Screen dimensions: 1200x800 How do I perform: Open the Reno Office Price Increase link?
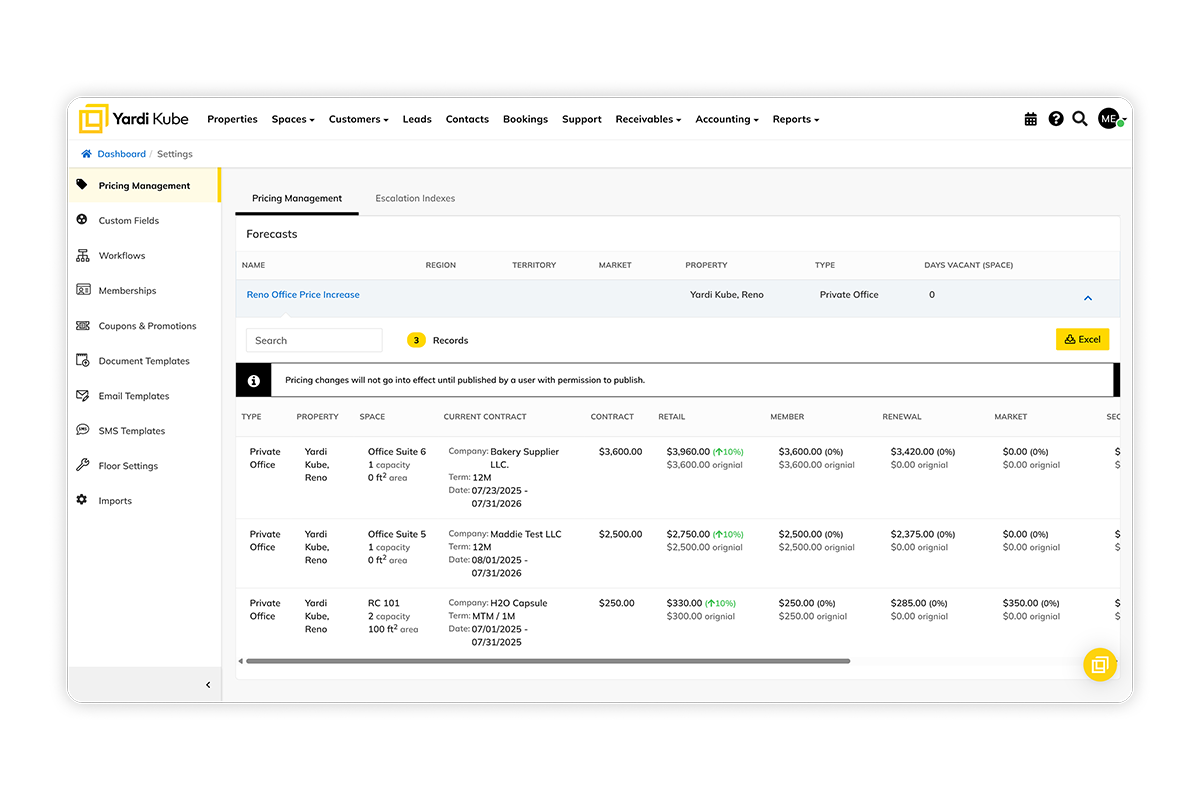coord(303,295)
